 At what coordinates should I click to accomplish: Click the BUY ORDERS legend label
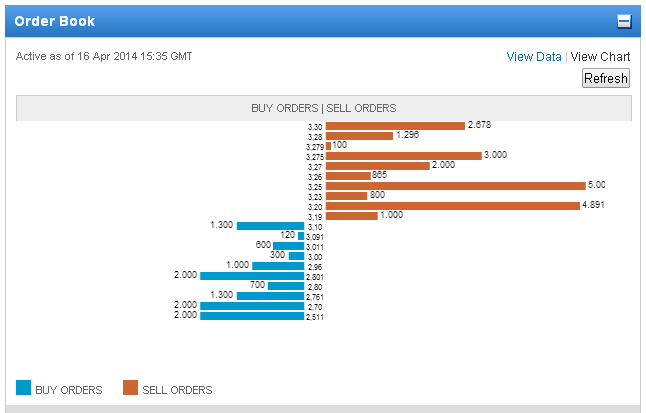[69, 390]
